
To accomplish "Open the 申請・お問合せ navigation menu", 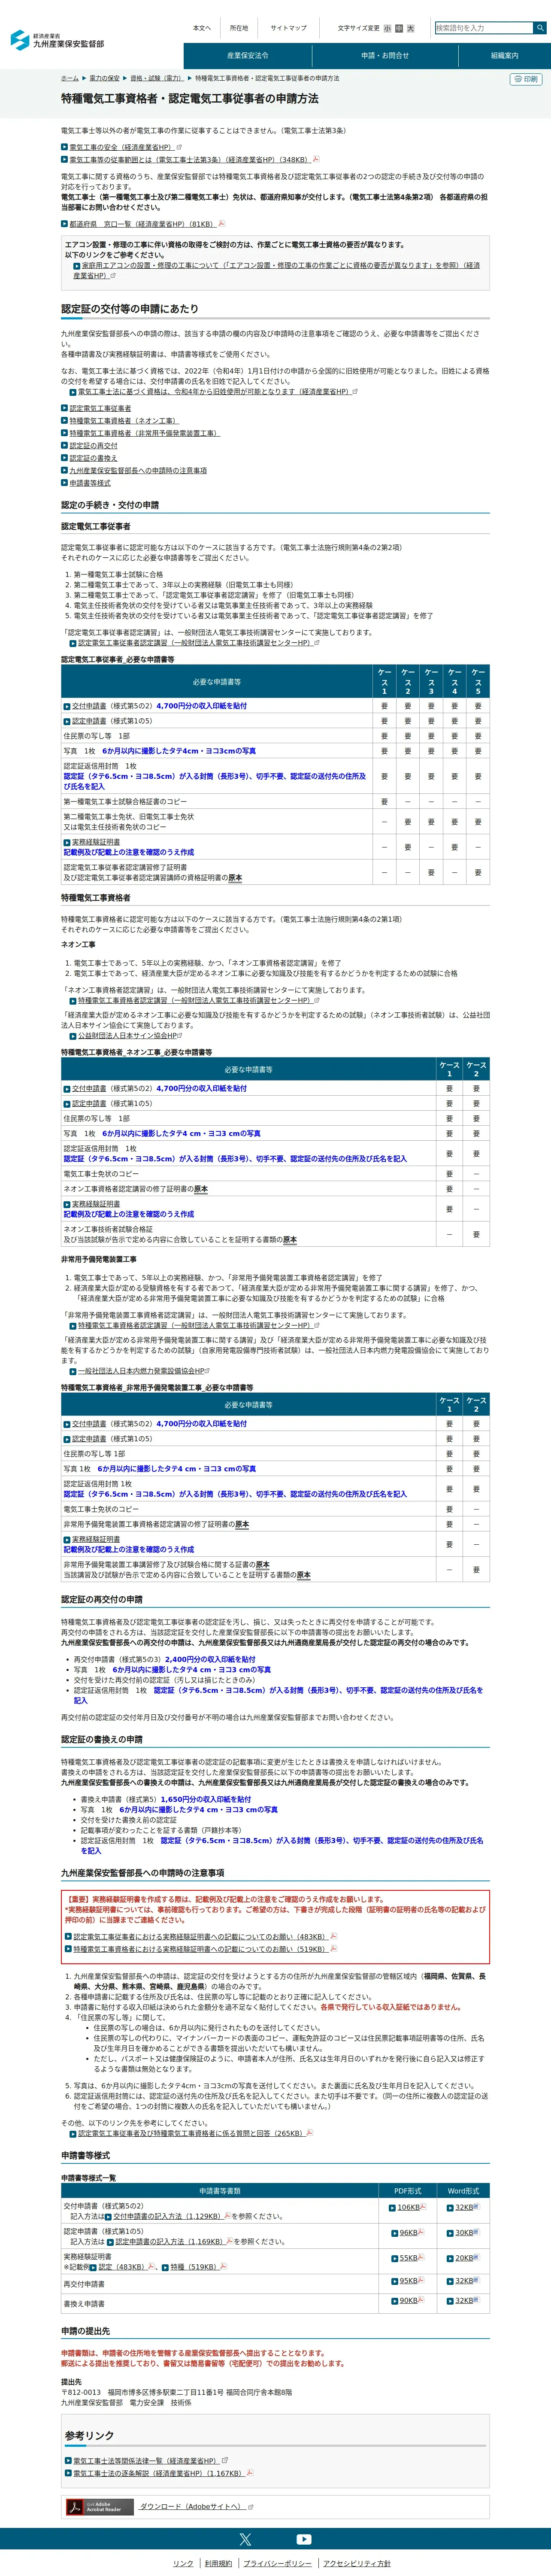I will tap(385, 56).
